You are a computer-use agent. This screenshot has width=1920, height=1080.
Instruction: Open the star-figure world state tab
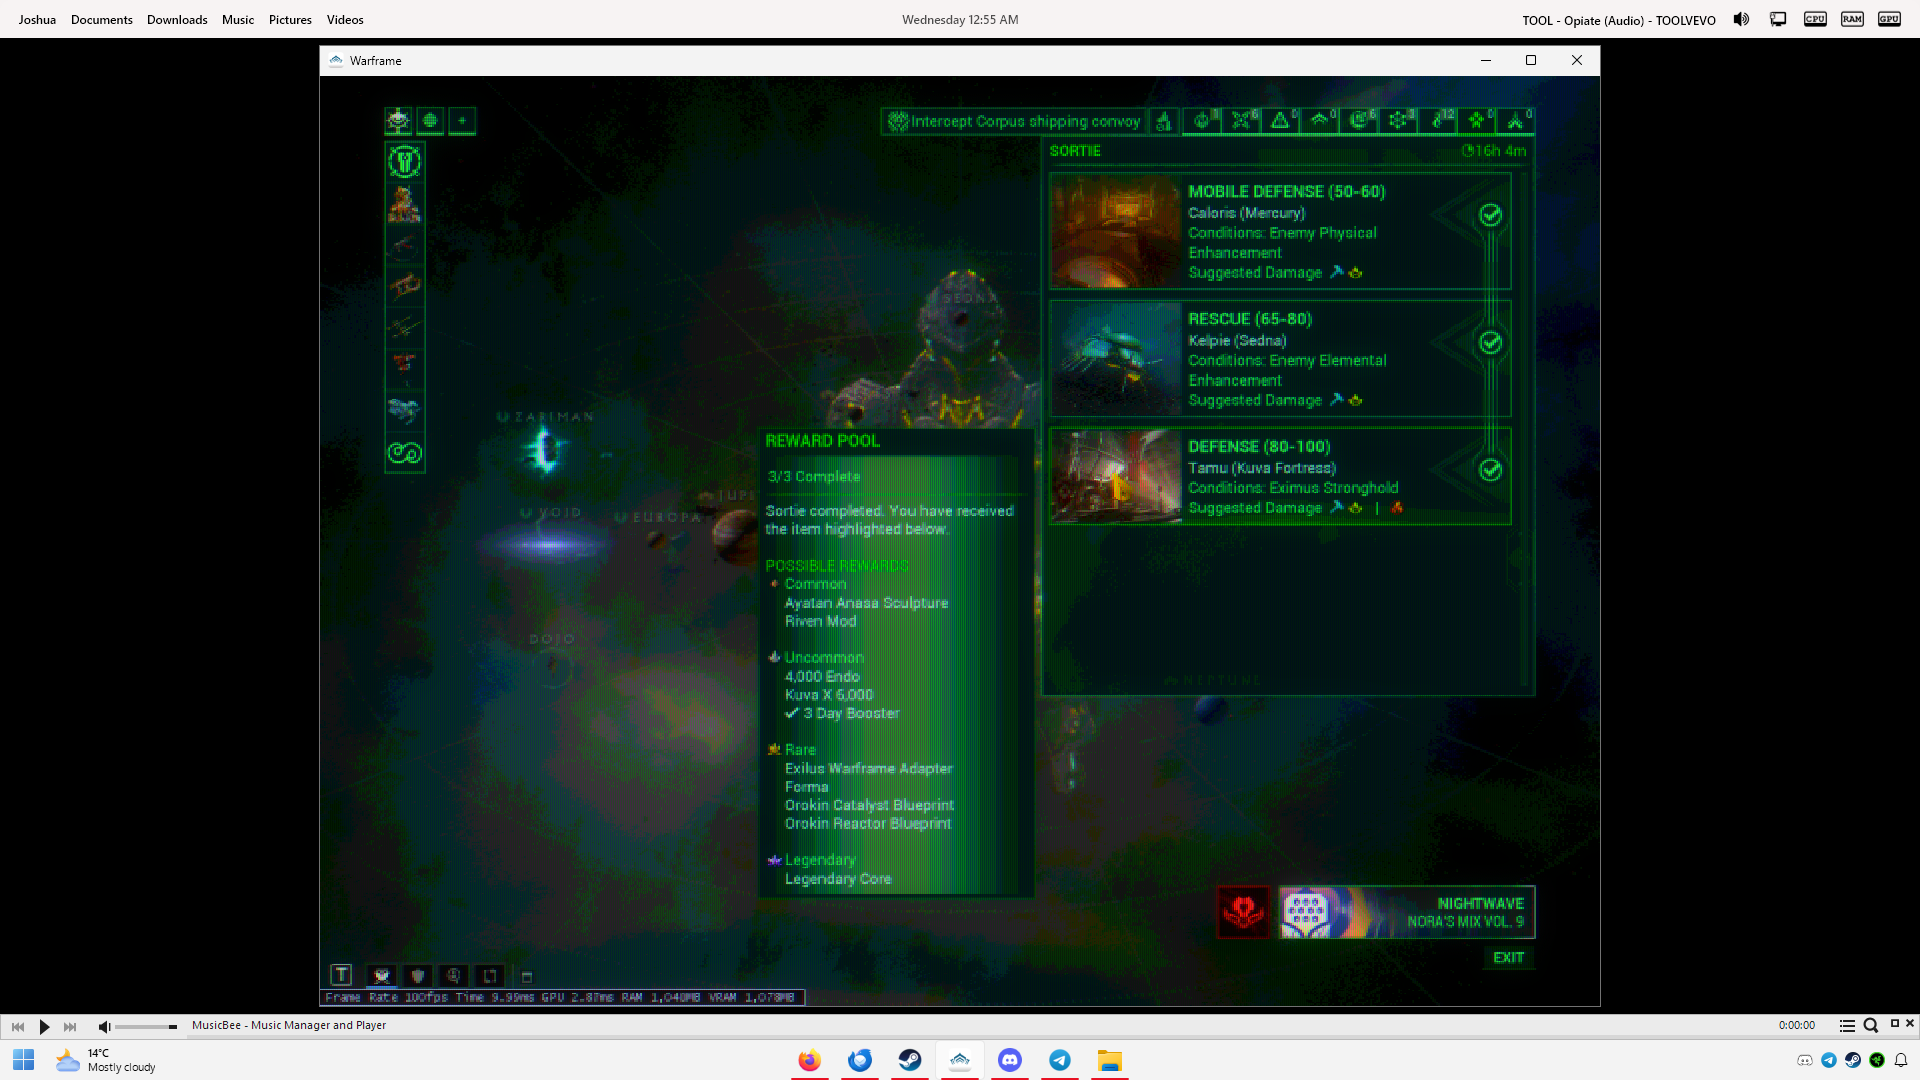pos(1477,122)
